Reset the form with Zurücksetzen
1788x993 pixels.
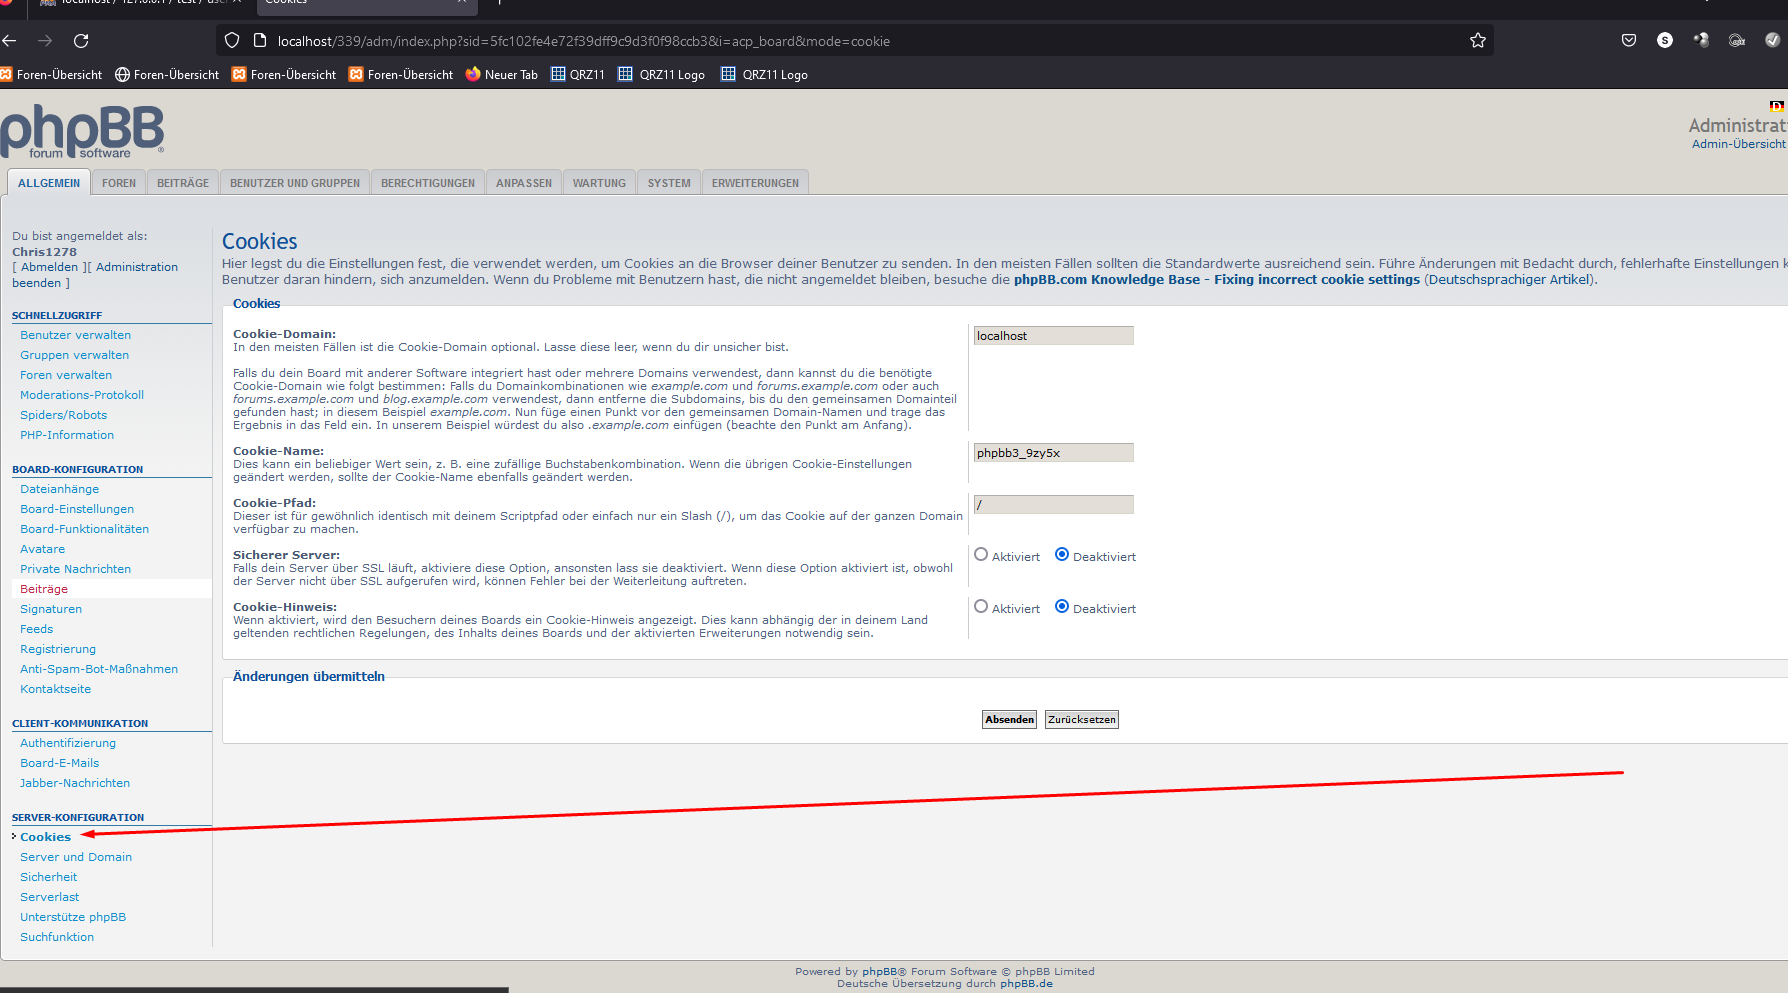click(x=1081, y=720)
